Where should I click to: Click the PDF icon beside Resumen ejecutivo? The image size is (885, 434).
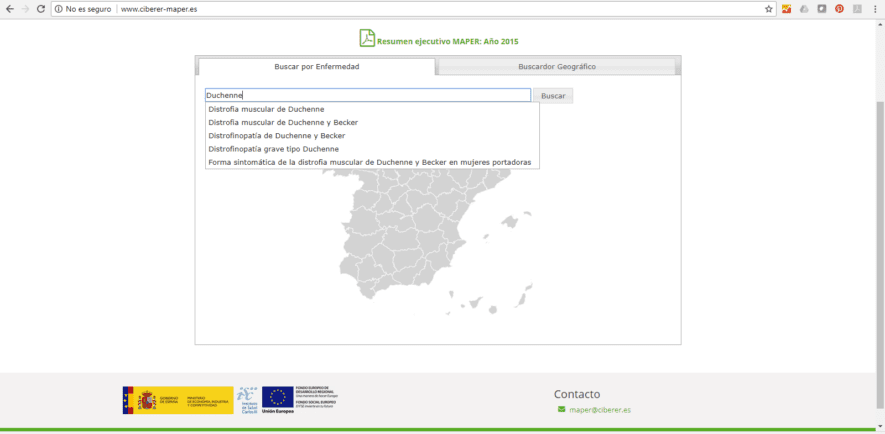[x=367, y=39]
